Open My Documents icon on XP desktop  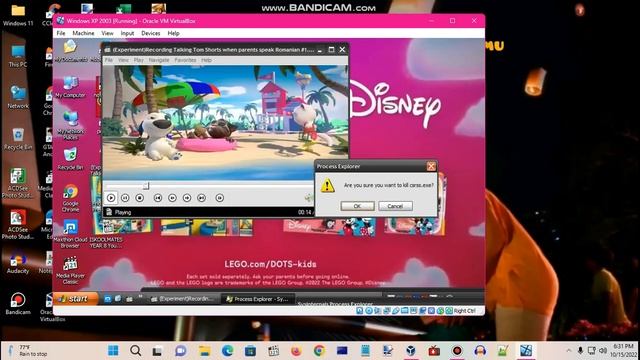[x=71, y=51]
